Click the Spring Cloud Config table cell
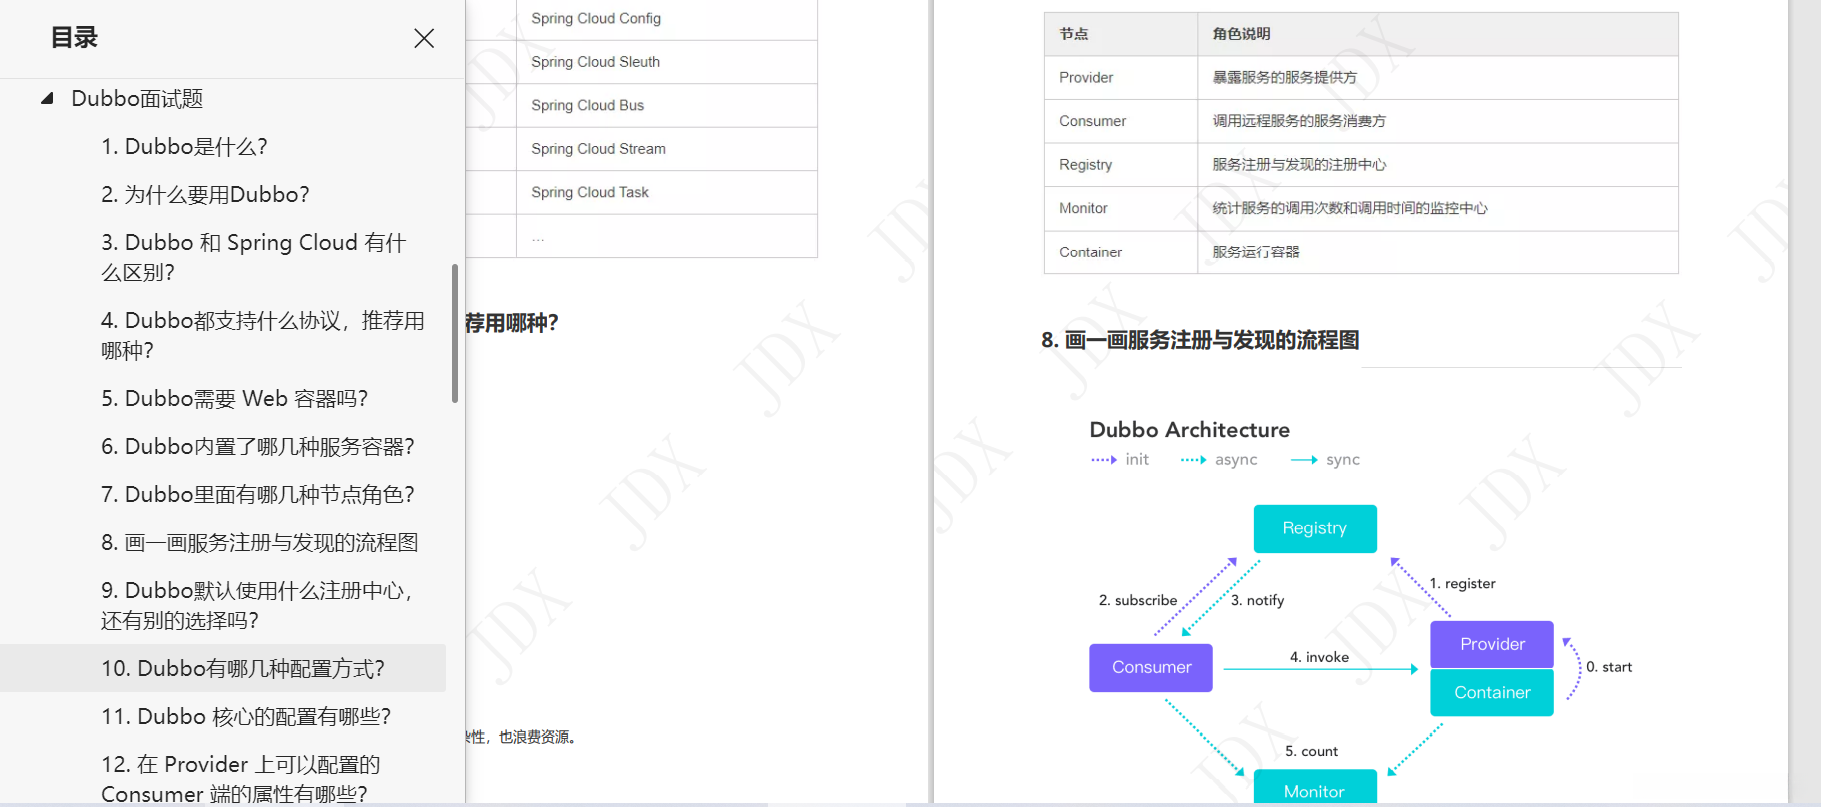This screenshot has width=1821, height=807. [x=667, y=19]
